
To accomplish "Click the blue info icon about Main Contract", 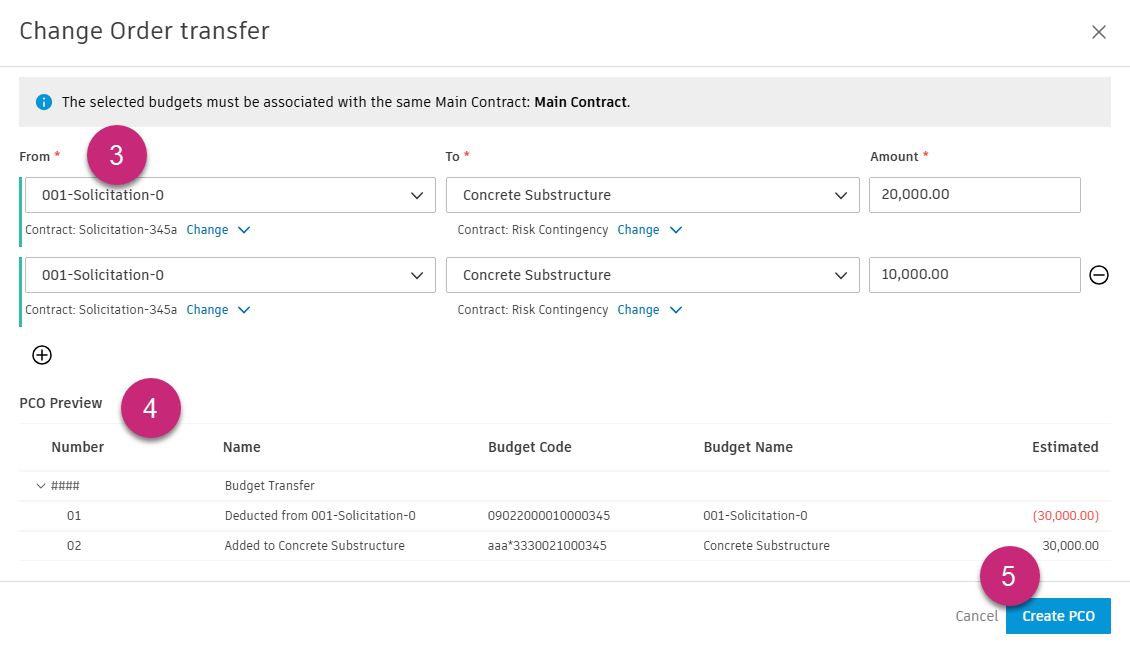I will click(44, 101).
